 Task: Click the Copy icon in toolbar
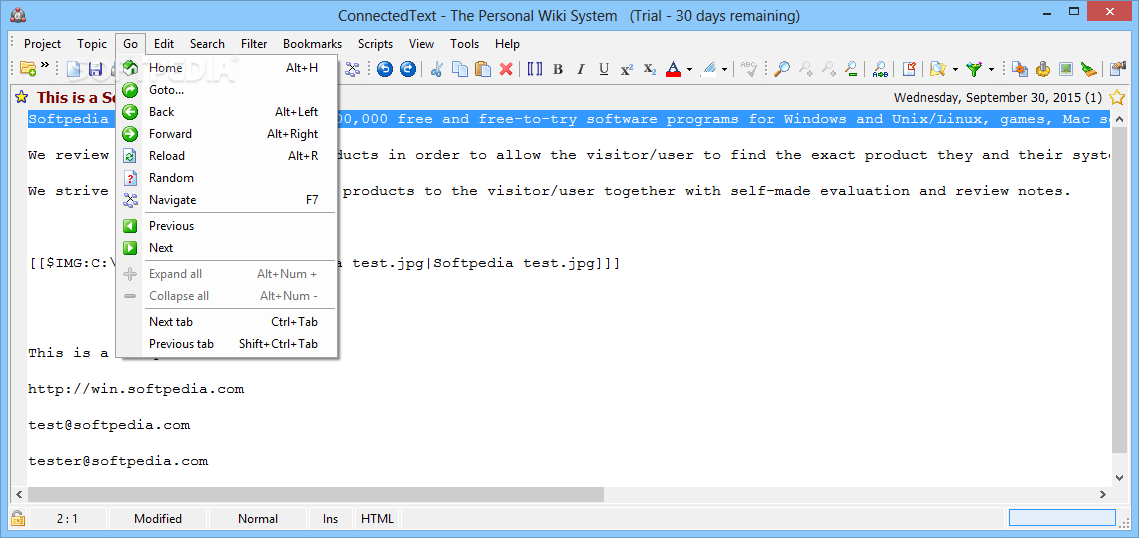pos(460,69)
